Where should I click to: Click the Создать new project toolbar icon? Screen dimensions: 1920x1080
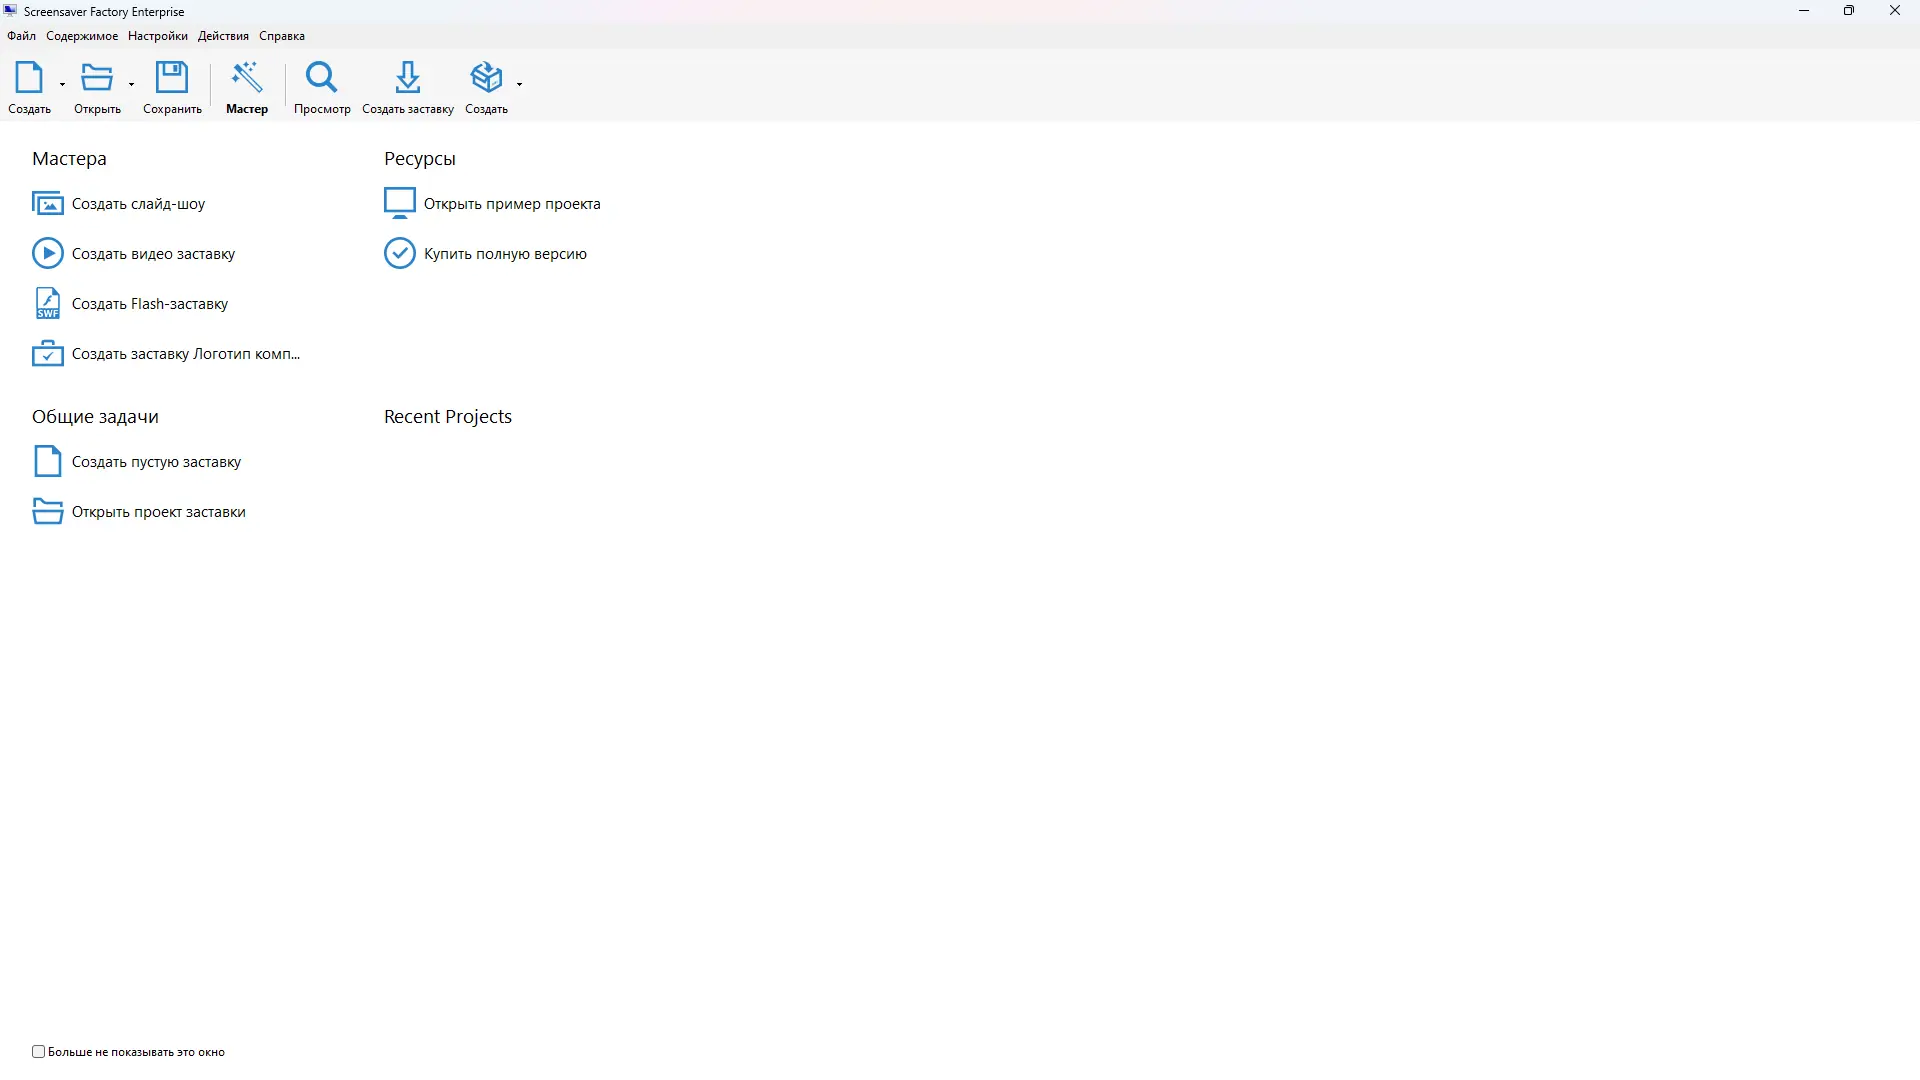pyautogui.click(x=29, y=78)
